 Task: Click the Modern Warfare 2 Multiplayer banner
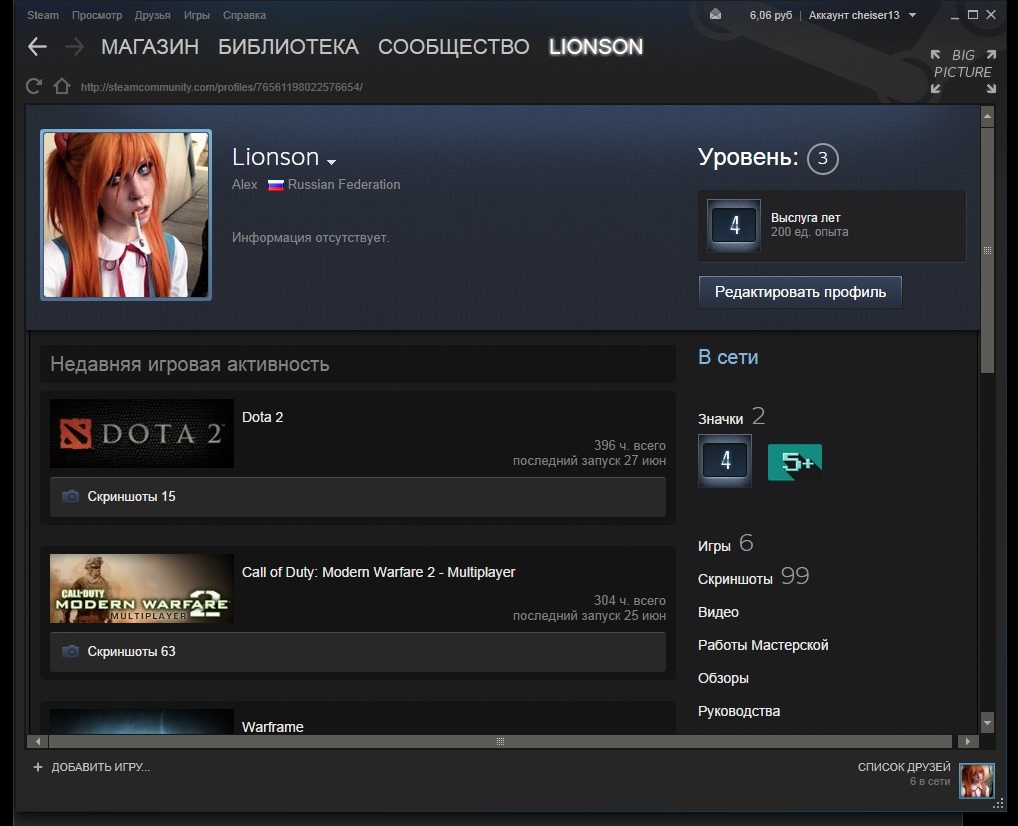coord(142,588)
